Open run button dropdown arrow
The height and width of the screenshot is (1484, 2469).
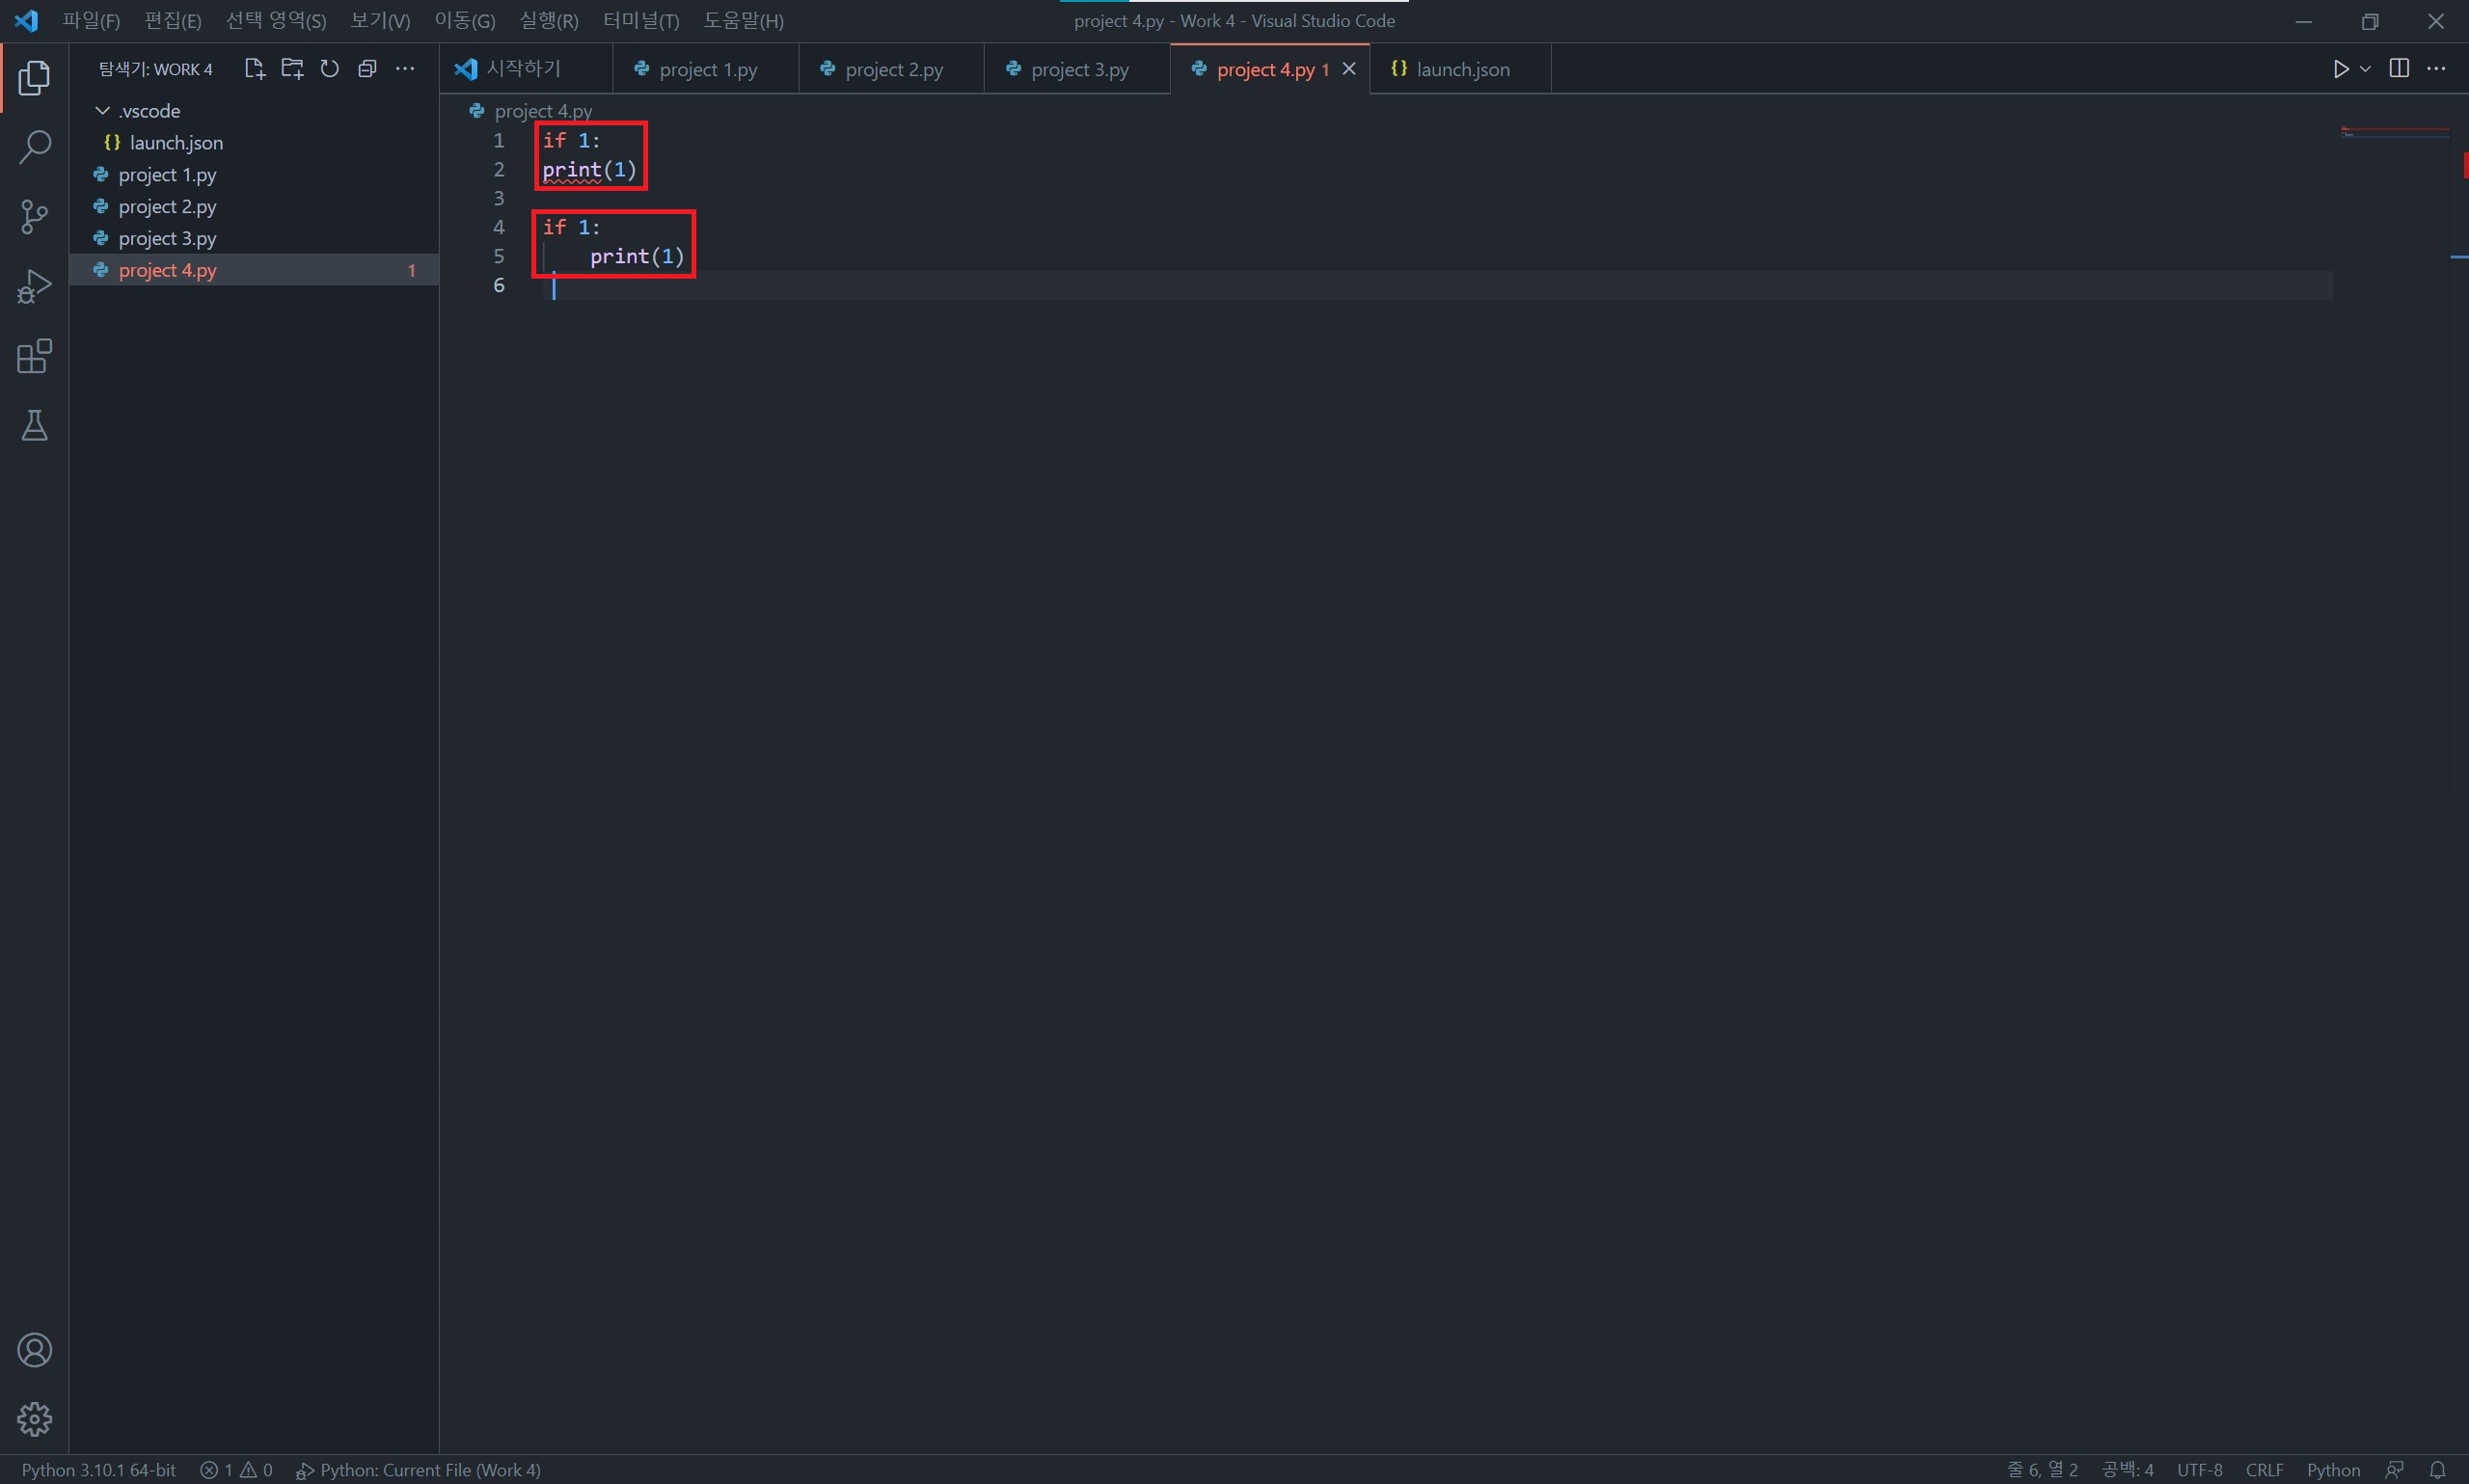click(2365, 69)
